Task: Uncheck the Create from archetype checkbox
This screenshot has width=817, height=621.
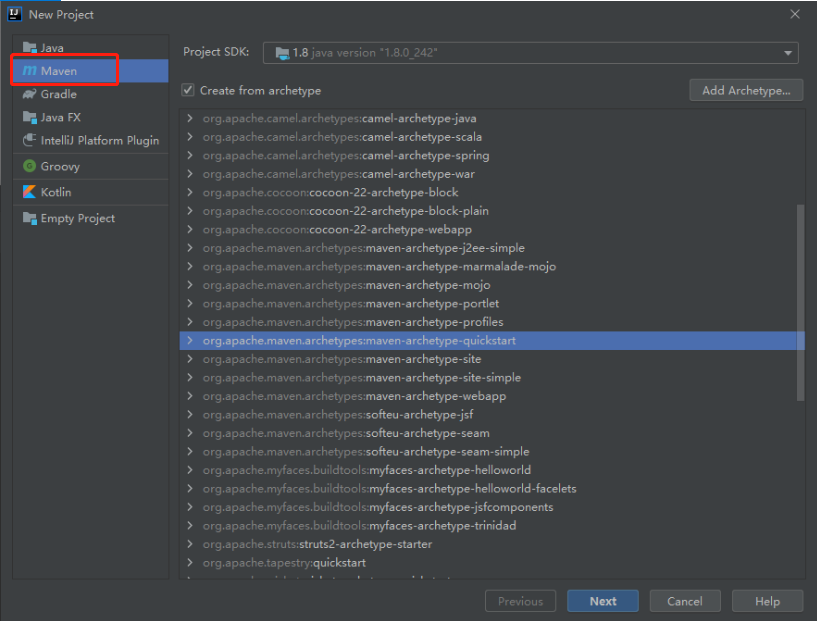Action: [188, 90]
